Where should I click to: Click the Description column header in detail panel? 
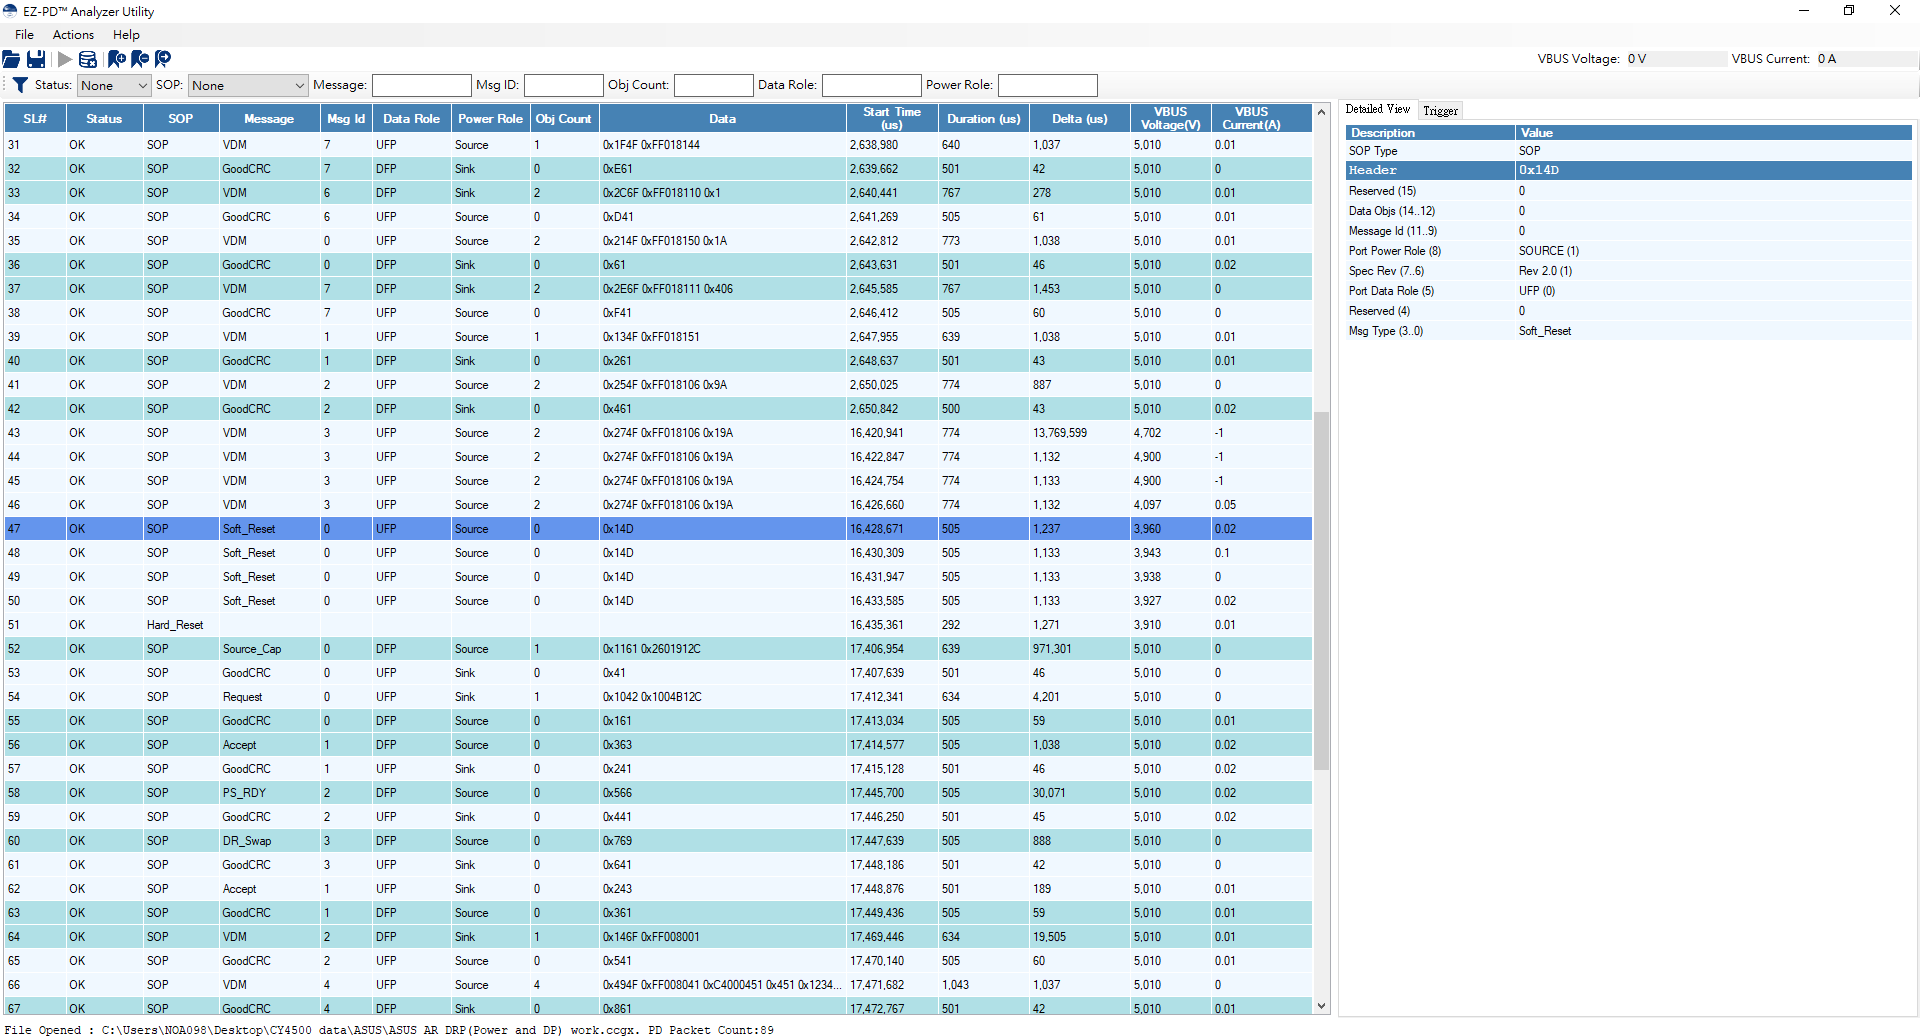coord(1429,133)
